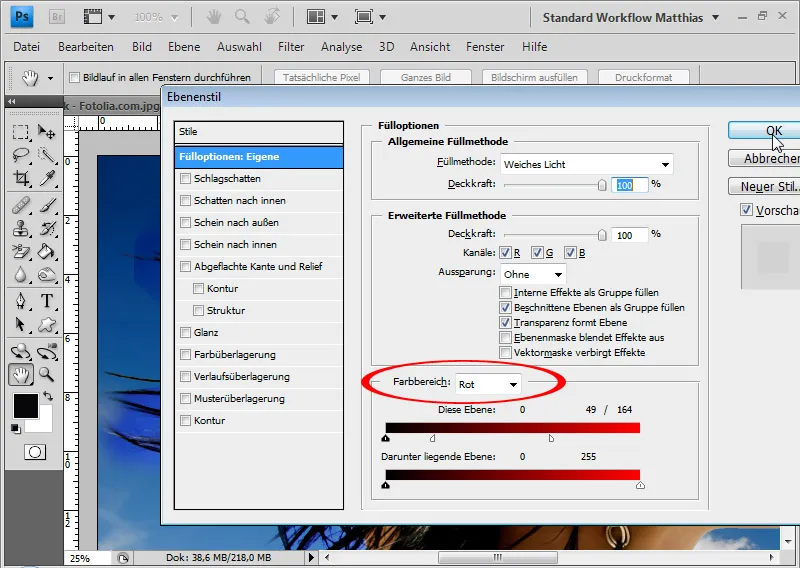The height and width of the screenshot is (568, 800).
Task: Select the Path Selection arrow tool
Action: (20, 324)
